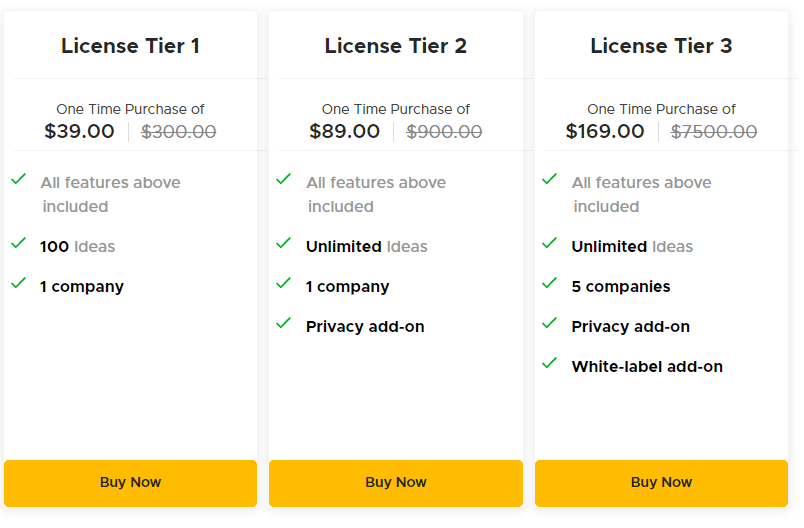Click the crossed-out $900.00 price
804x528 pixels.
444,131
